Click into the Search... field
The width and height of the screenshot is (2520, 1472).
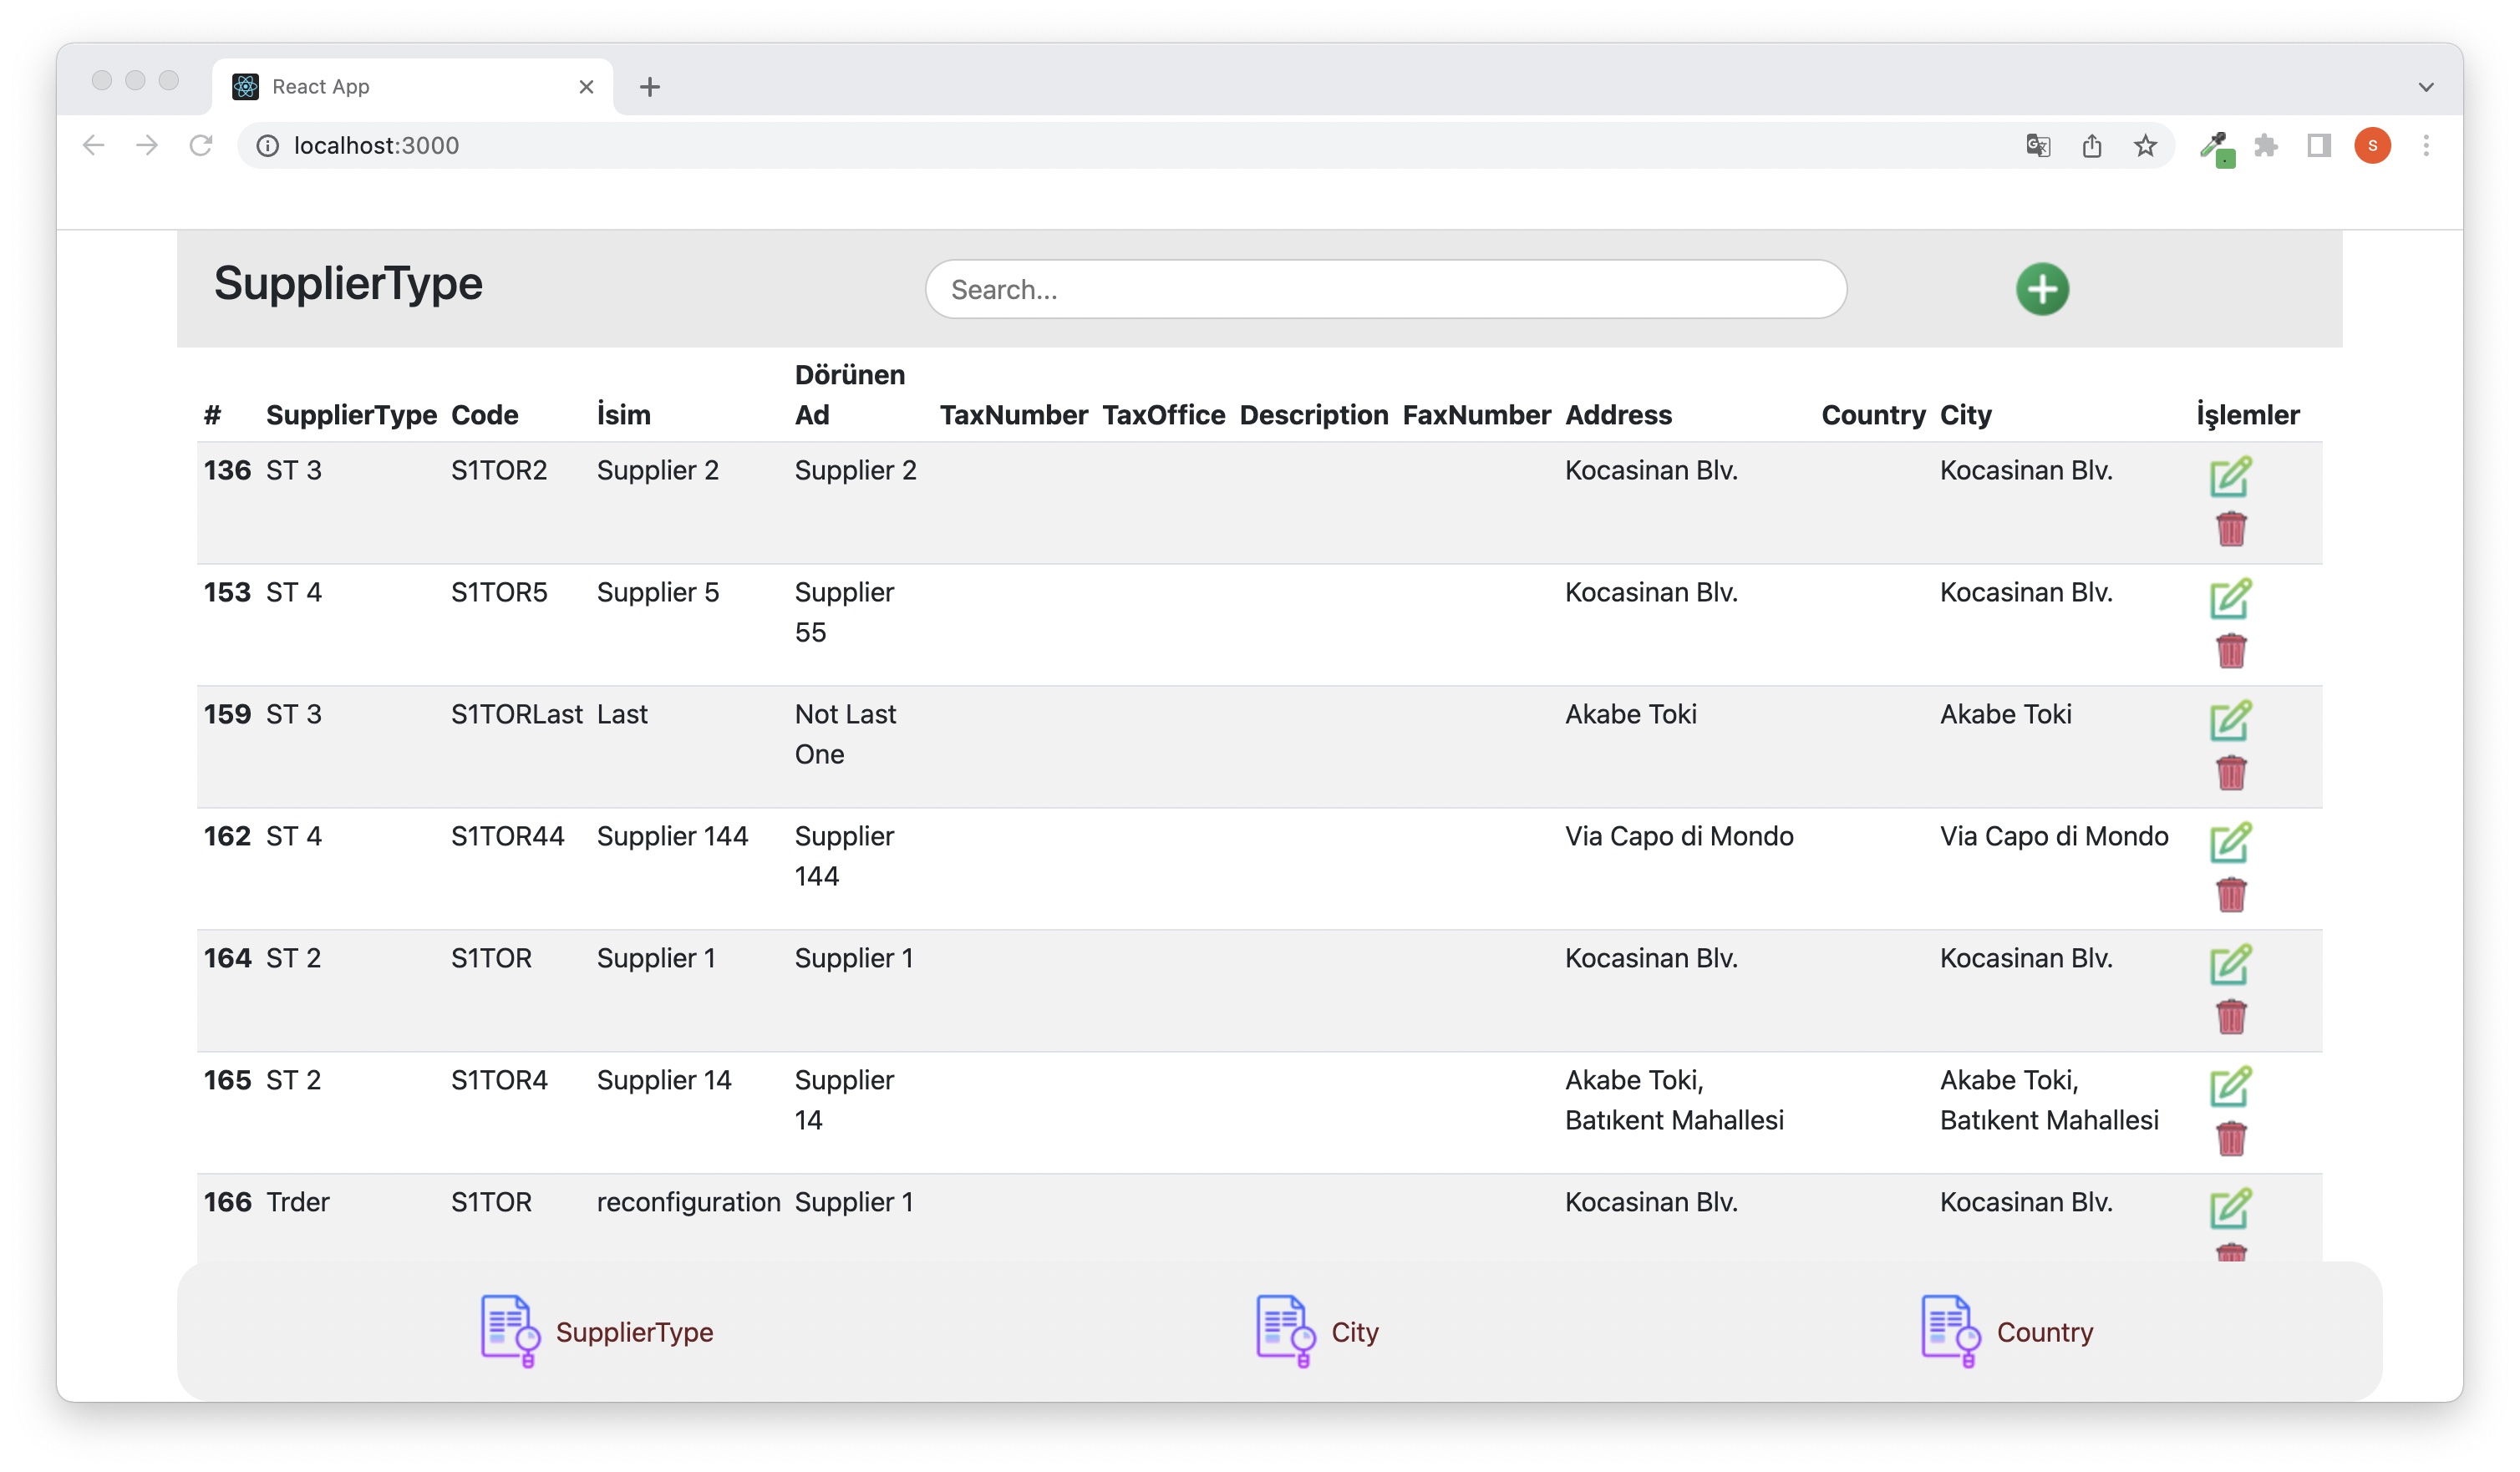tap(1385, 289)
